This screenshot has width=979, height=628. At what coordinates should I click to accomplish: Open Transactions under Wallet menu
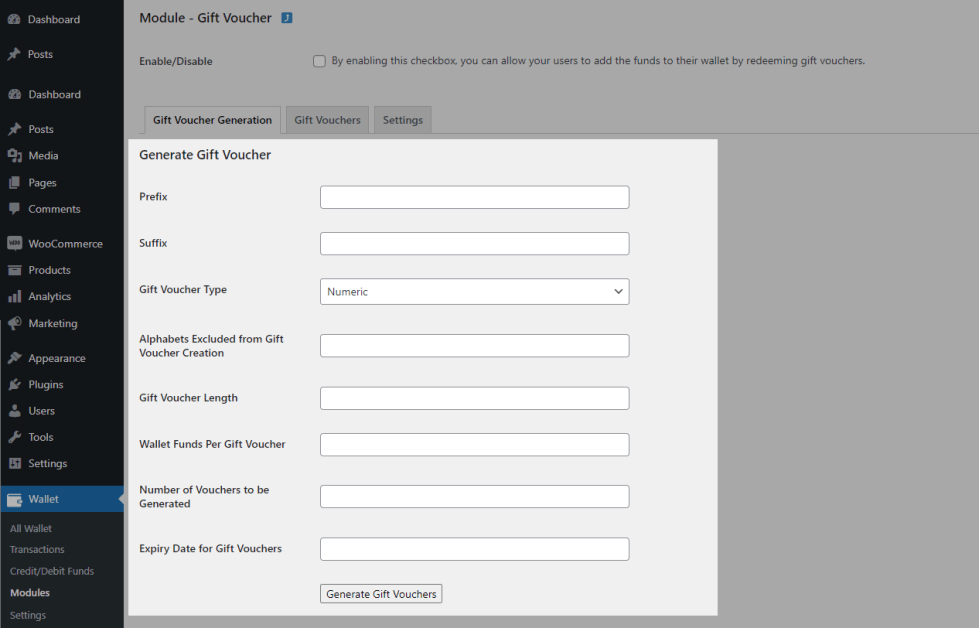click(x=37, y=550)
